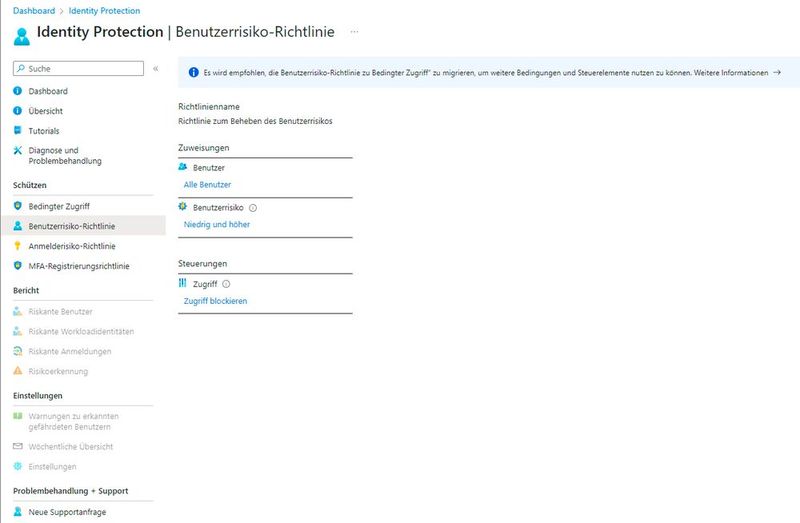Click the Benutzerrisiko-Richtlinie person icon in sidebar
This screenshot has height=523, width=800.
click(x=17, y=226)
